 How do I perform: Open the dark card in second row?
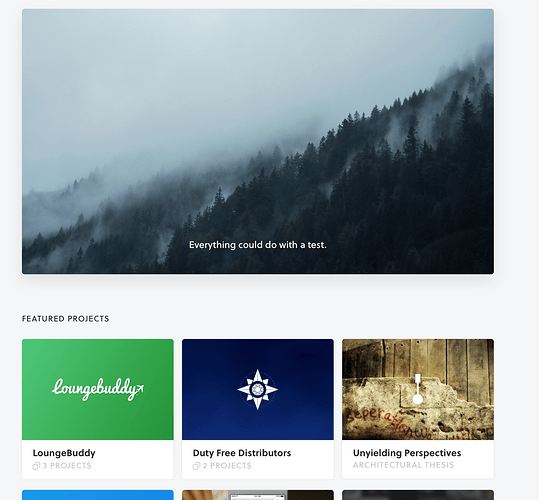(418, 495)
